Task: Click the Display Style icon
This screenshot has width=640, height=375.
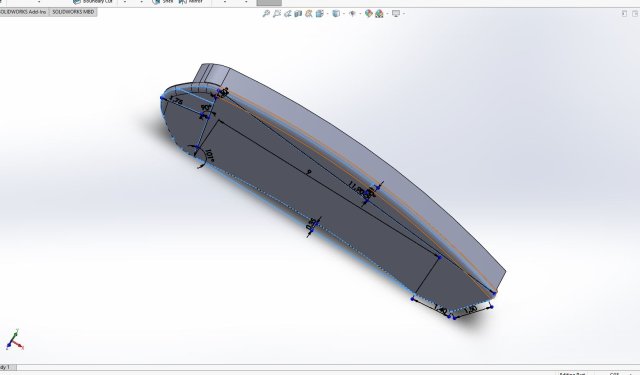Action: coord(336,13)
